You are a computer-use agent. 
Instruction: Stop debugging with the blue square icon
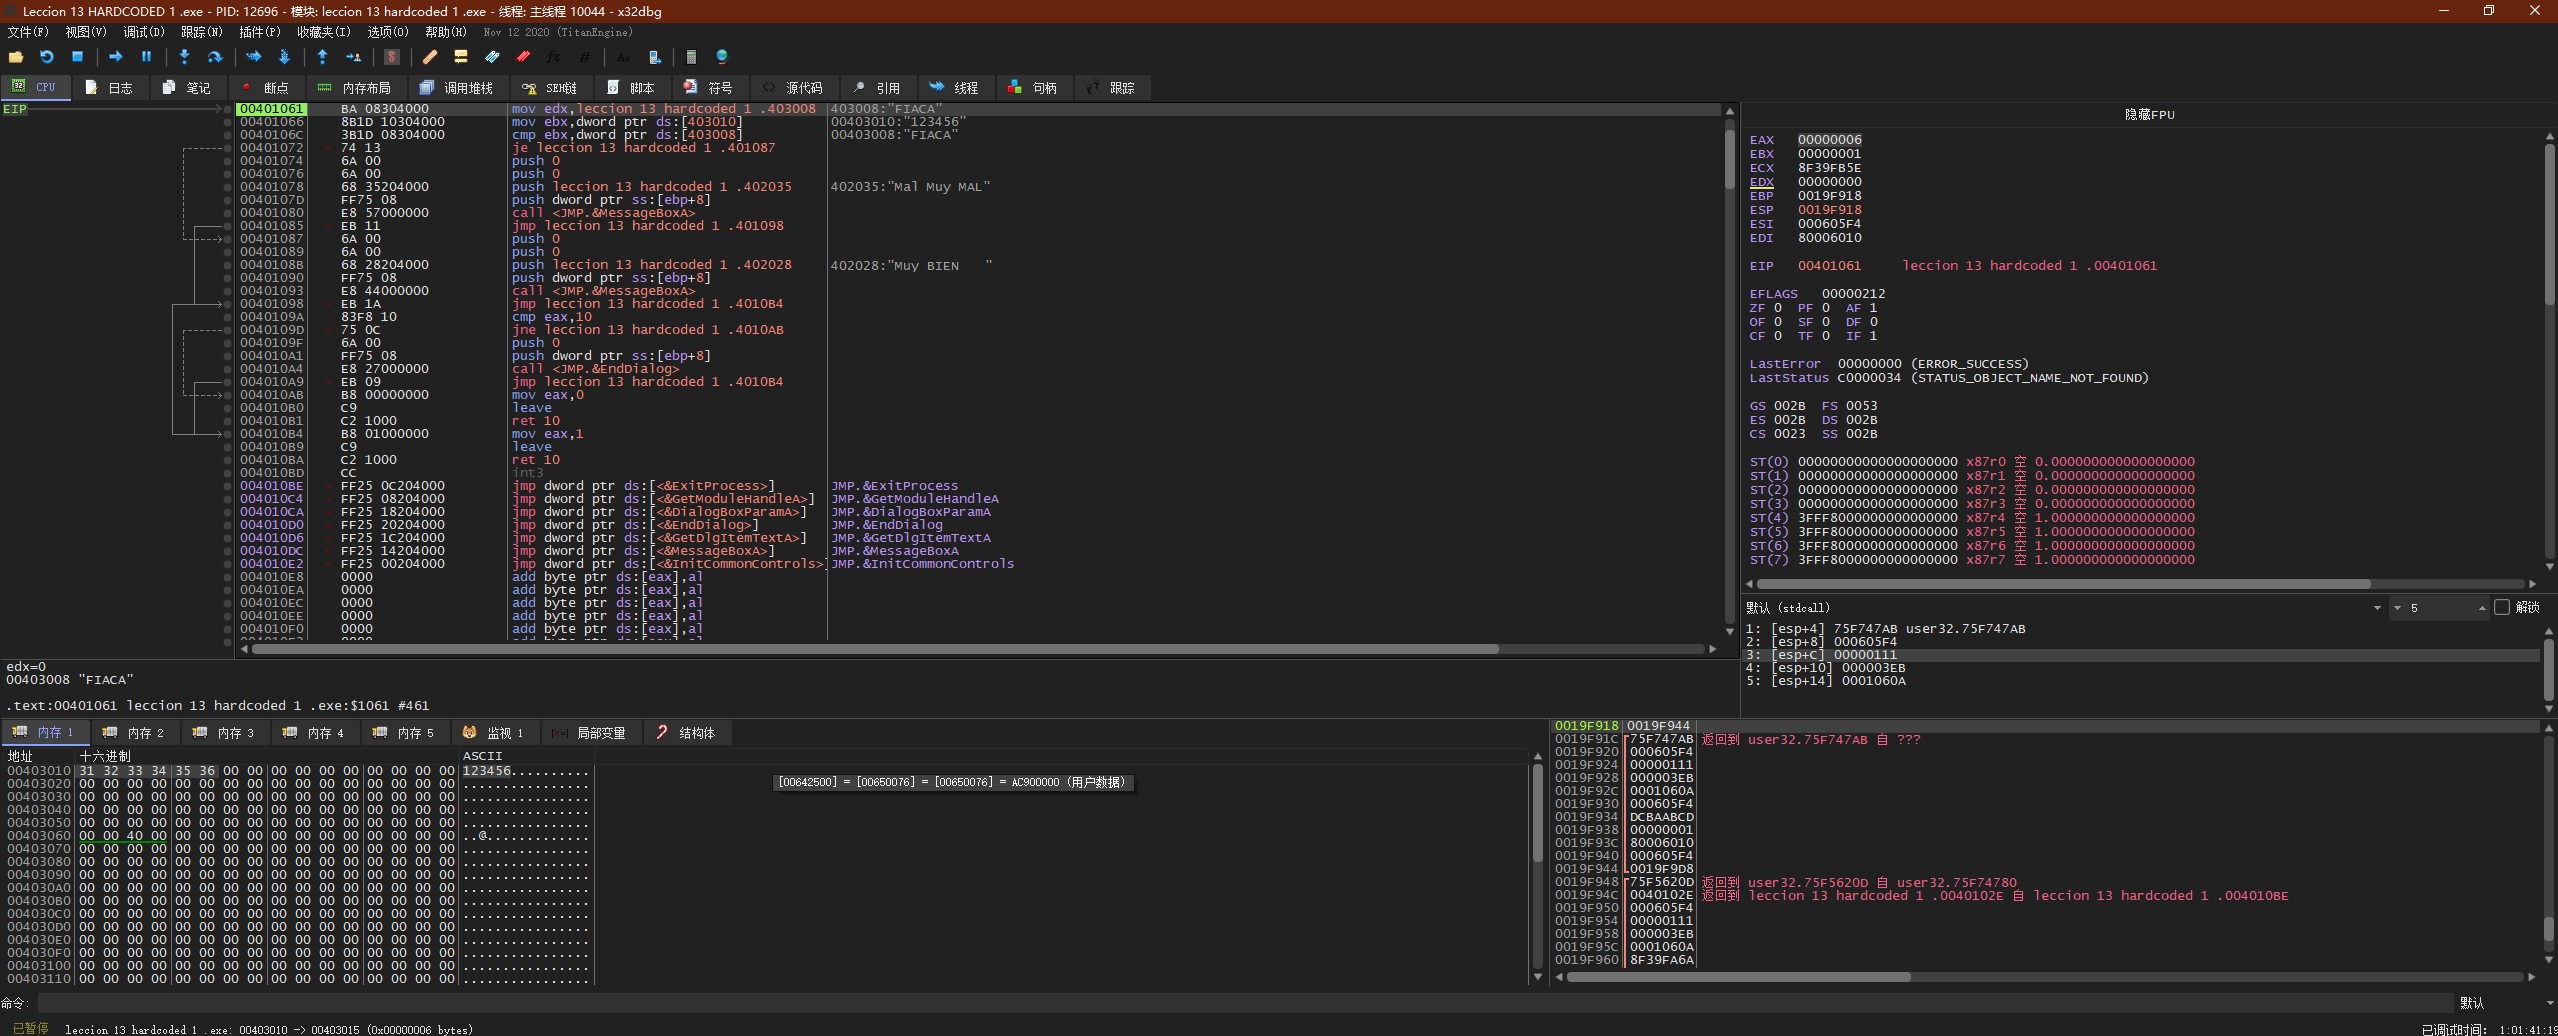[77, 57]
